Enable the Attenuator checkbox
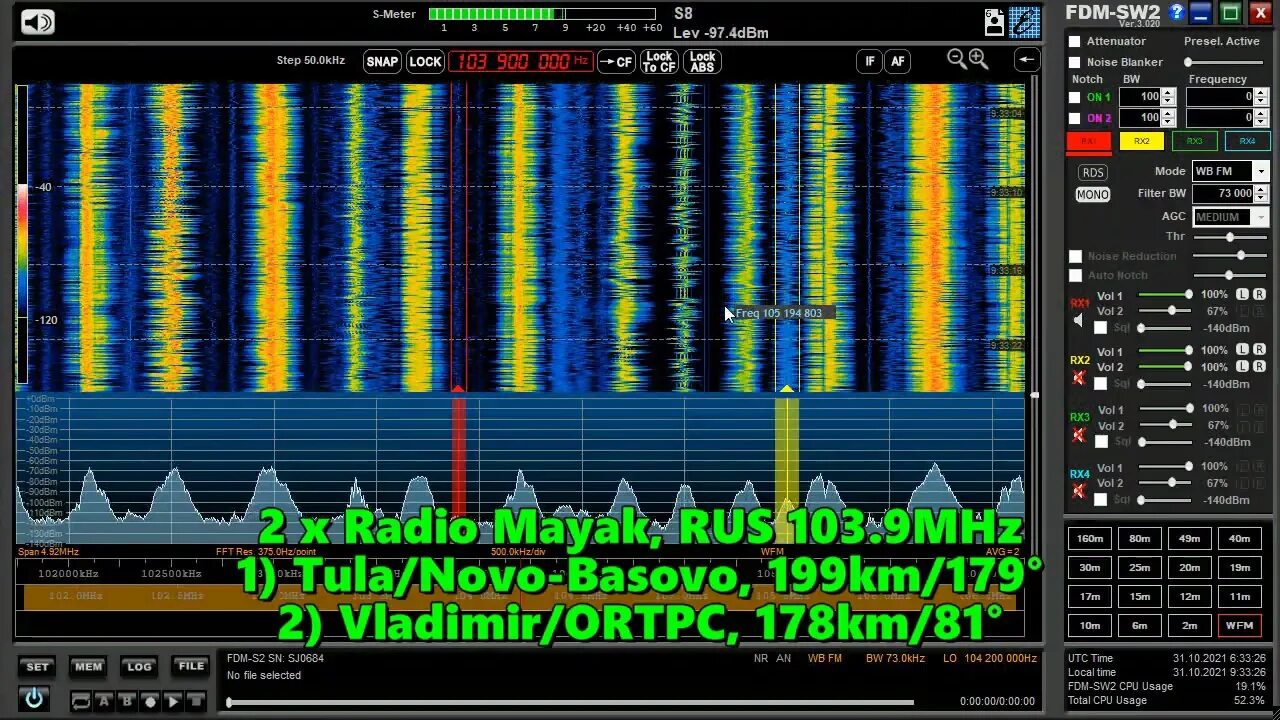 1075,42
